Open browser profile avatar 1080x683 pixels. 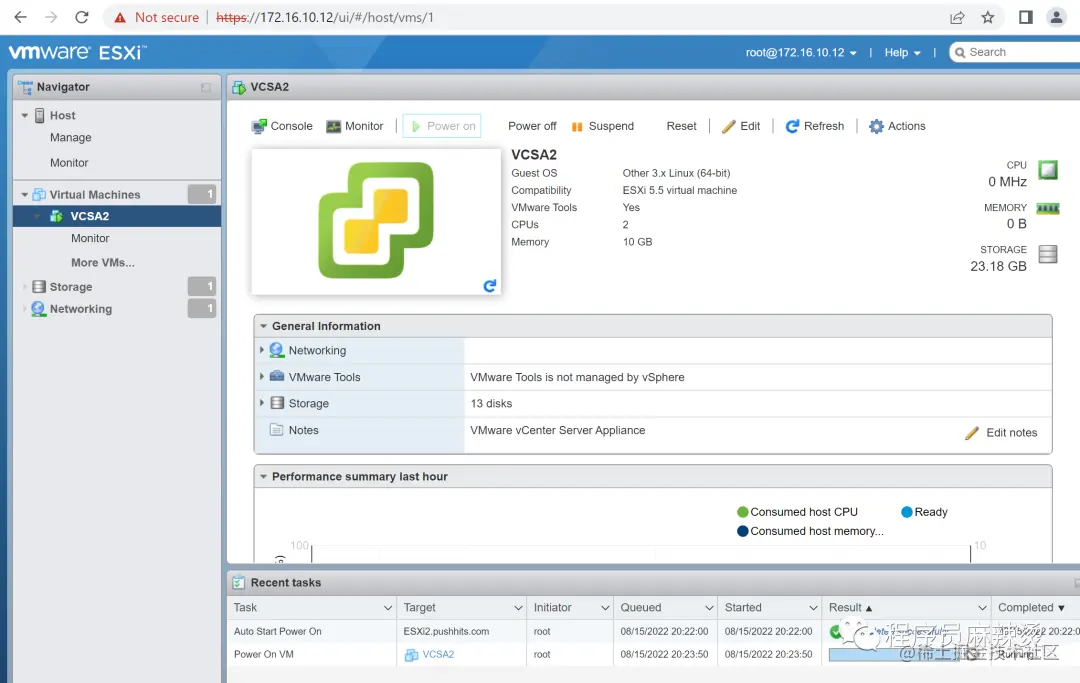click(x=1056, y=17)
